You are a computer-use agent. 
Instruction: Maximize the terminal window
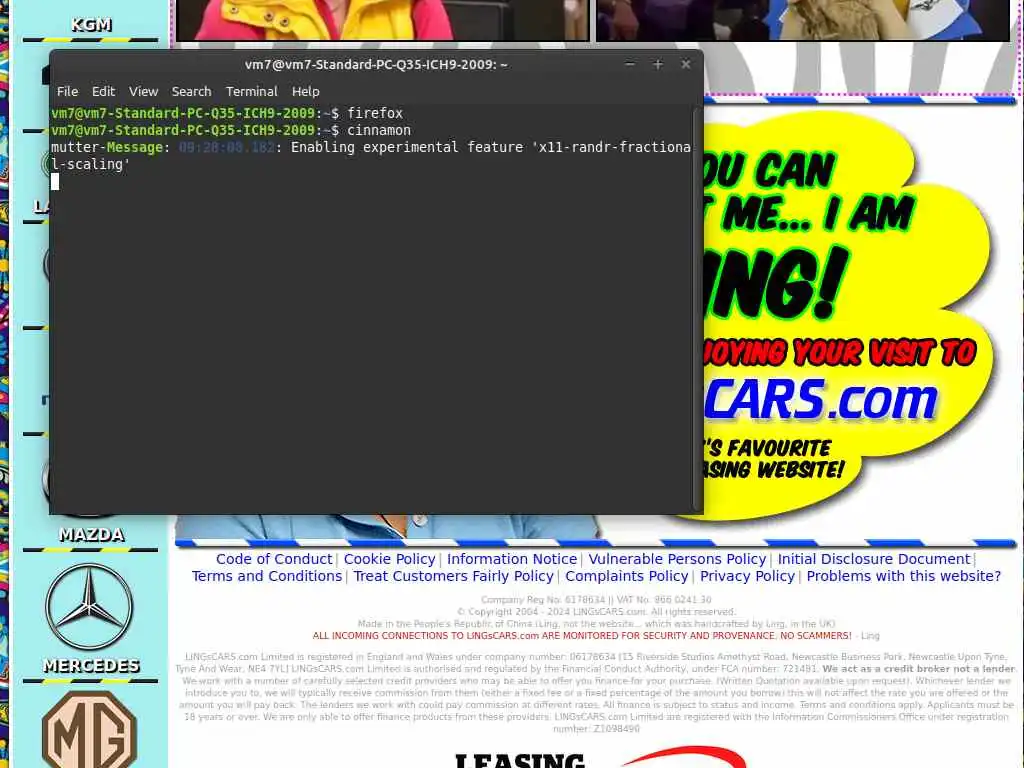[658, 64]
